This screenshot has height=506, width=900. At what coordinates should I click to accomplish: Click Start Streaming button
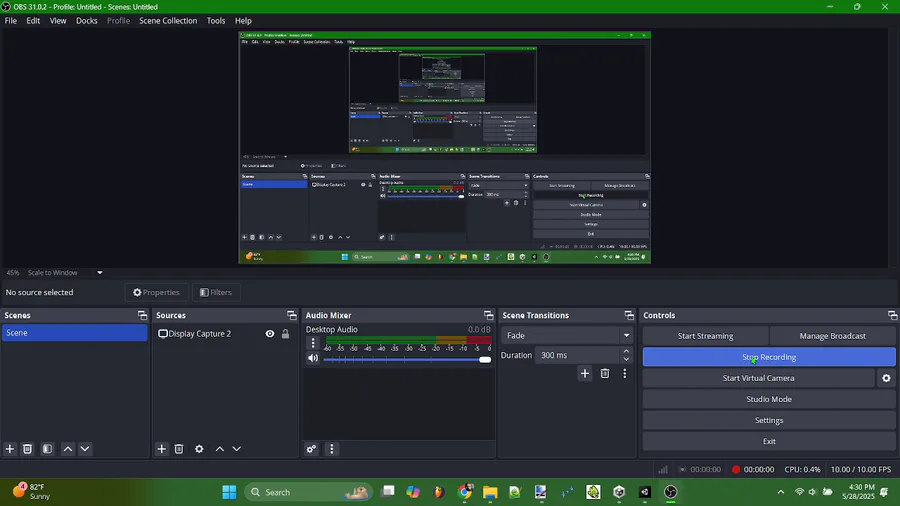click(x=705, y=336)
